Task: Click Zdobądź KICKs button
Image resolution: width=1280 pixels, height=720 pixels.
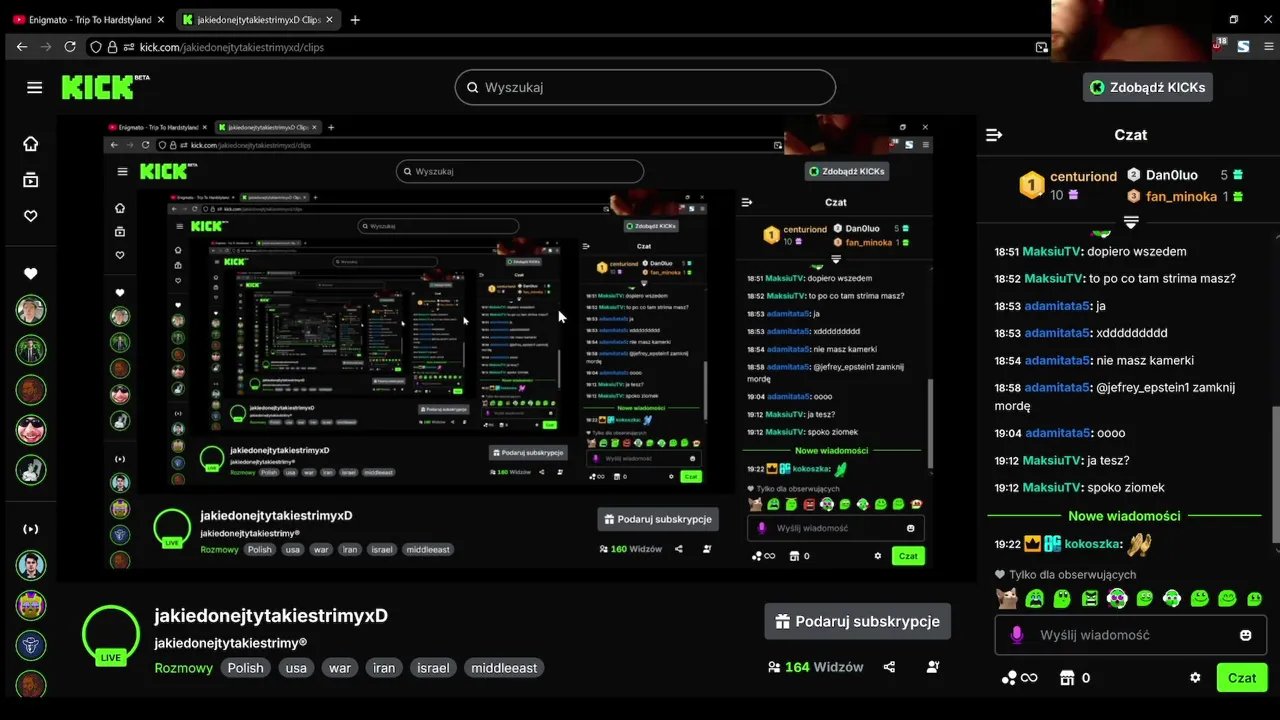Action: (1148, 87)
